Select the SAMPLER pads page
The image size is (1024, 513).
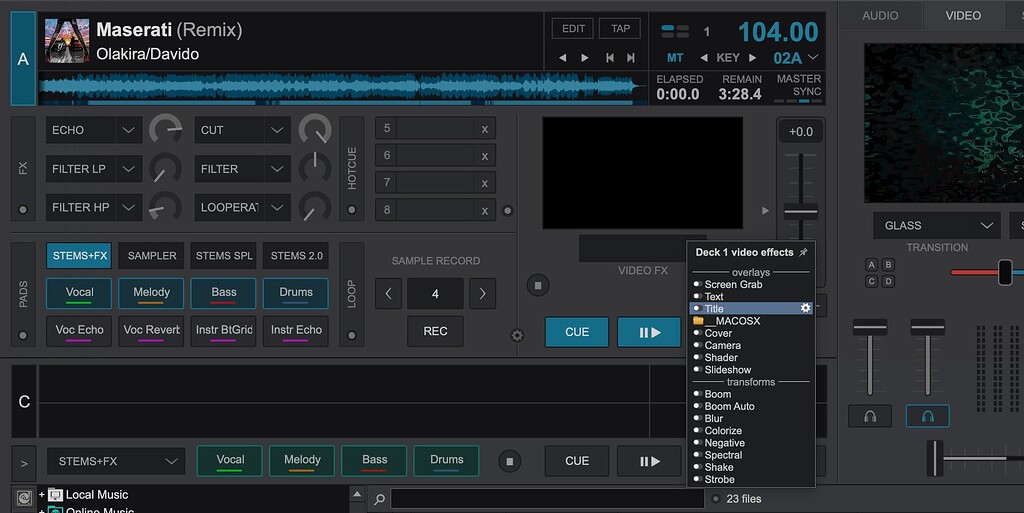[x=152, y=256]
